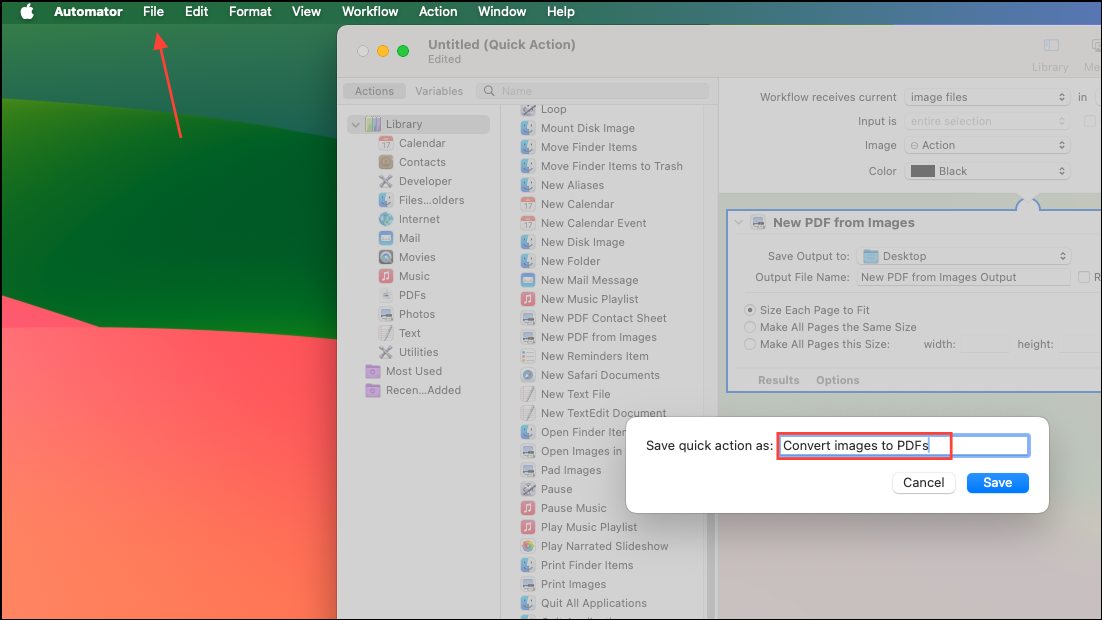Toggle the Library toolbar button
This screenshot has width=1102, height=620.
coord(1051,54)
